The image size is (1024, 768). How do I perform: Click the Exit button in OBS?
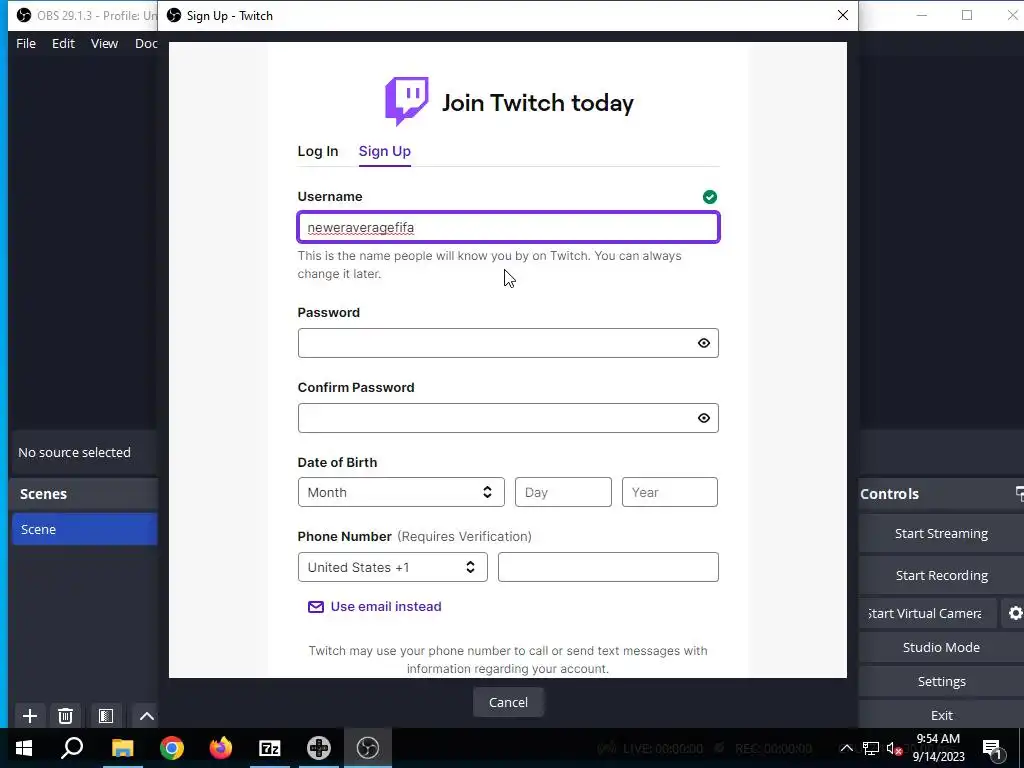click(941, 715)
